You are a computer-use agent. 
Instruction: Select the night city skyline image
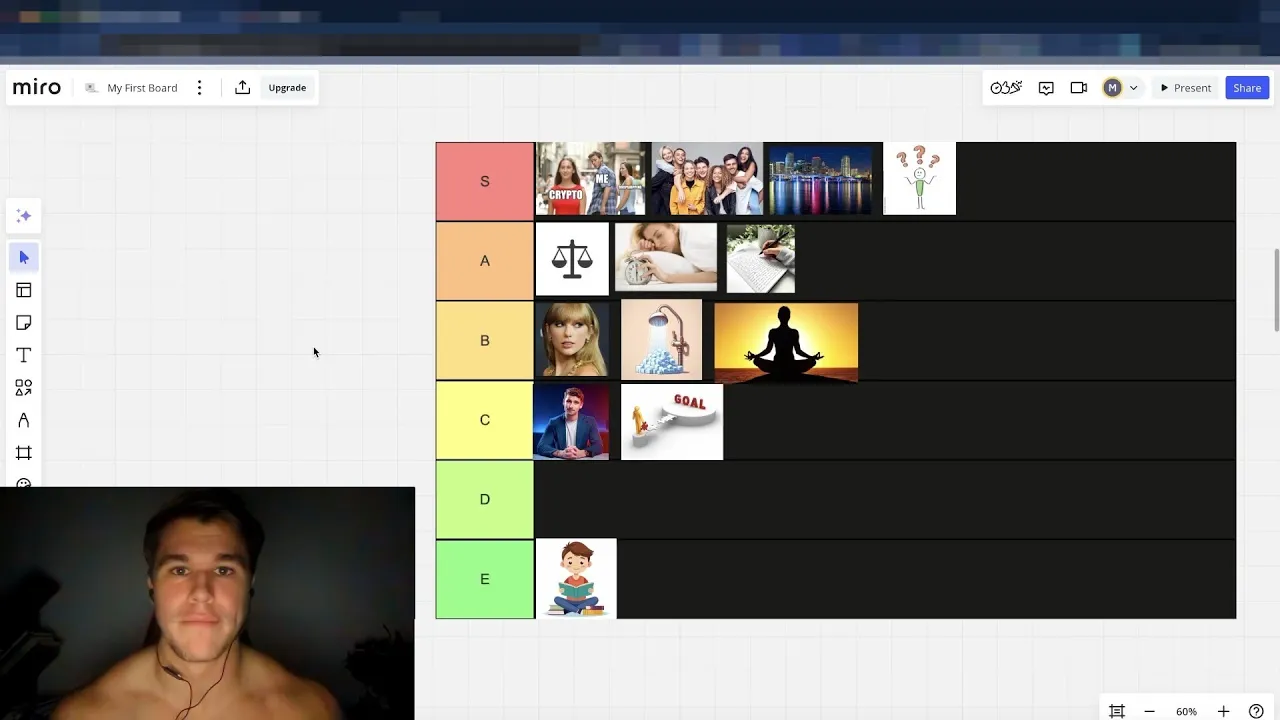point(820,179)
